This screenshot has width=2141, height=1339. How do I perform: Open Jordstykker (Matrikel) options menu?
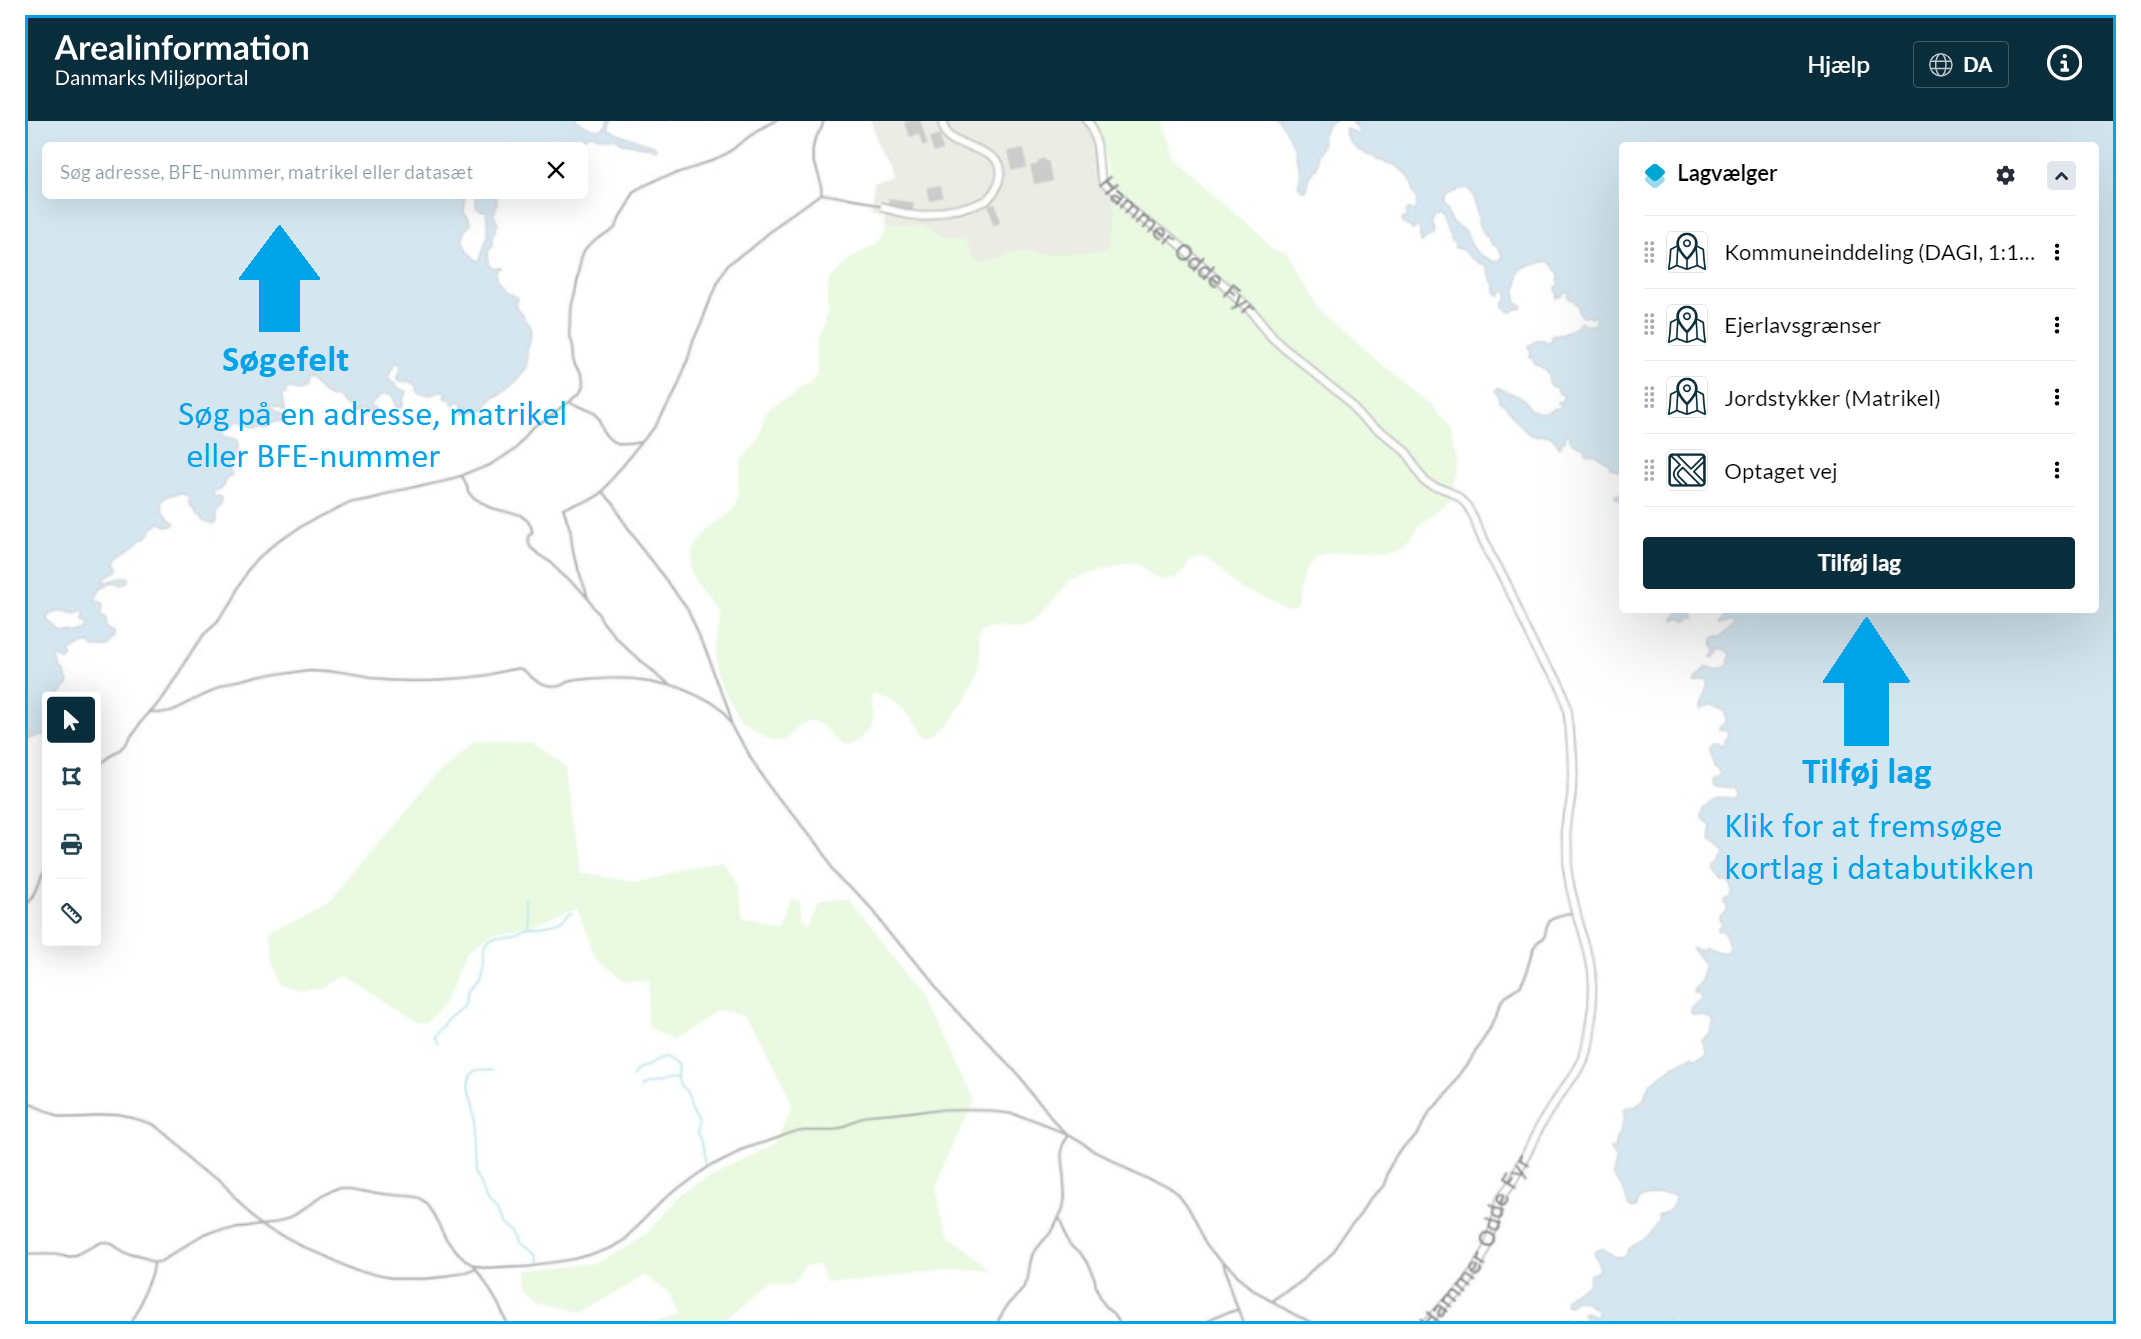[2057, 398]
